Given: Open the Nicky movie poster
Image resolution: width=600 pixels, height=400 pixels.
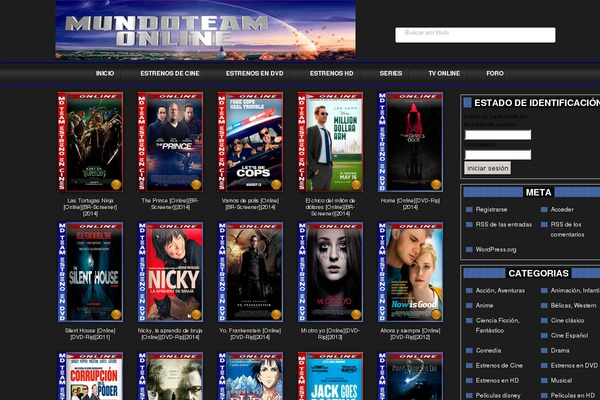Looking at the screenshot, I should point(170,272).
